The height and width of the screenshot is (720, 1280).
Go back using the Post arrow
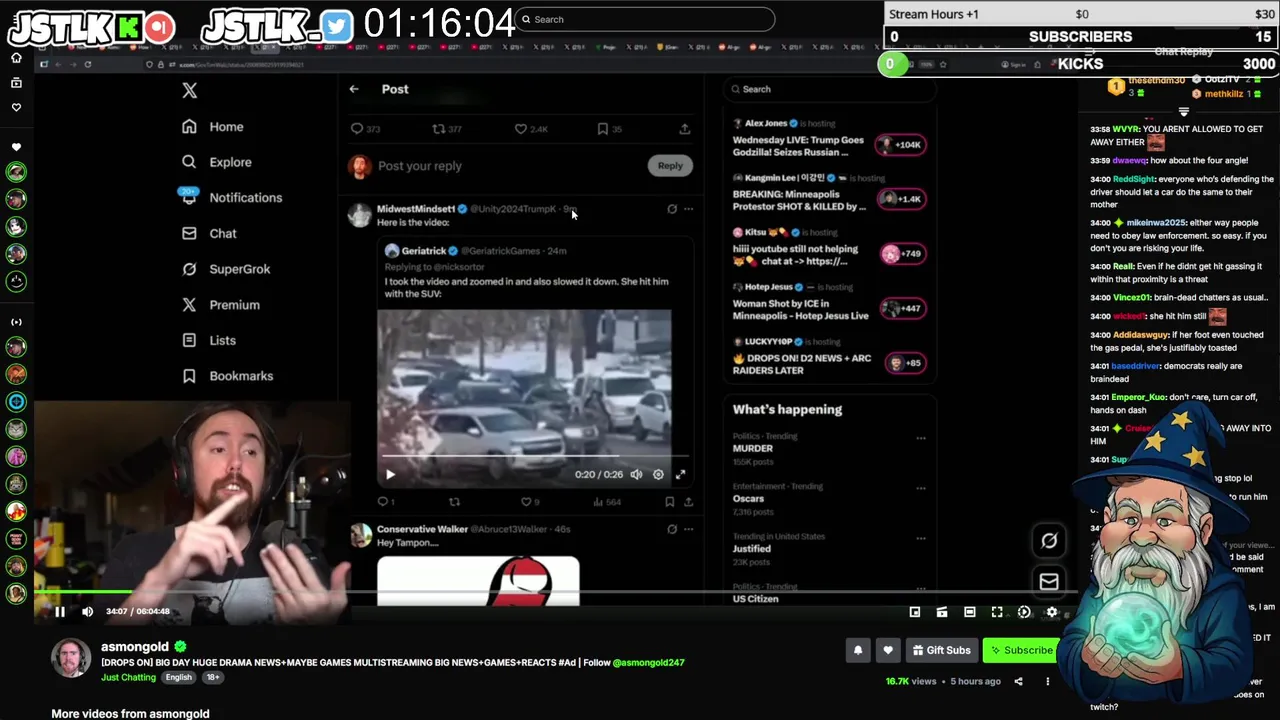[x=354, y=89]
